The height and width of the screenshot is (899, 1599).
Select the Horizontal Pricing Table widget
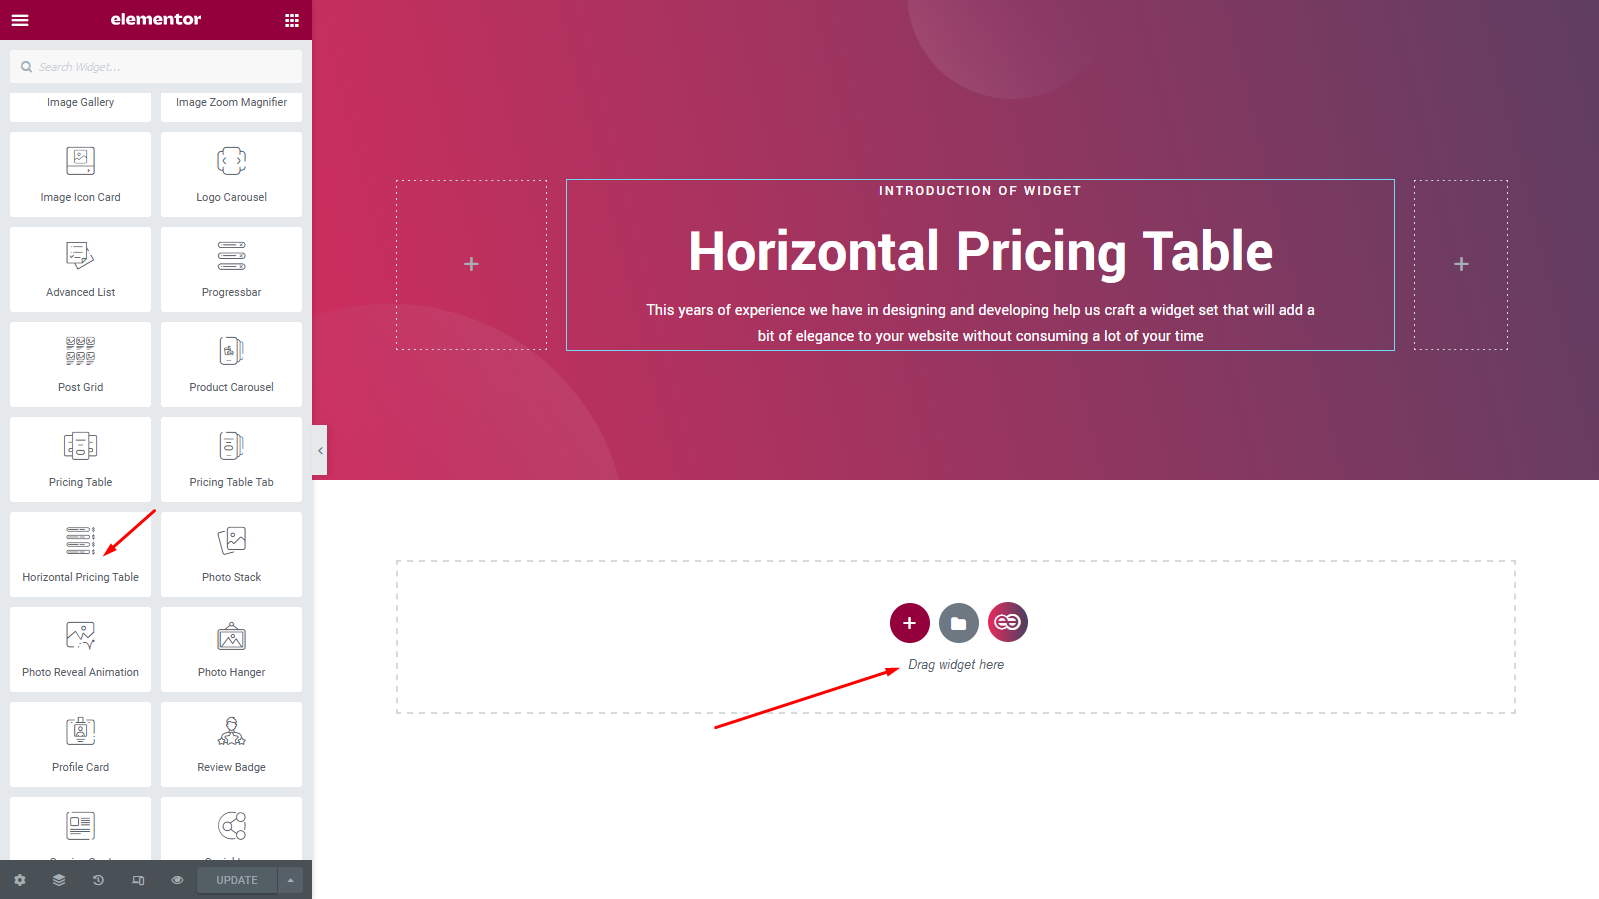(80, 554)
